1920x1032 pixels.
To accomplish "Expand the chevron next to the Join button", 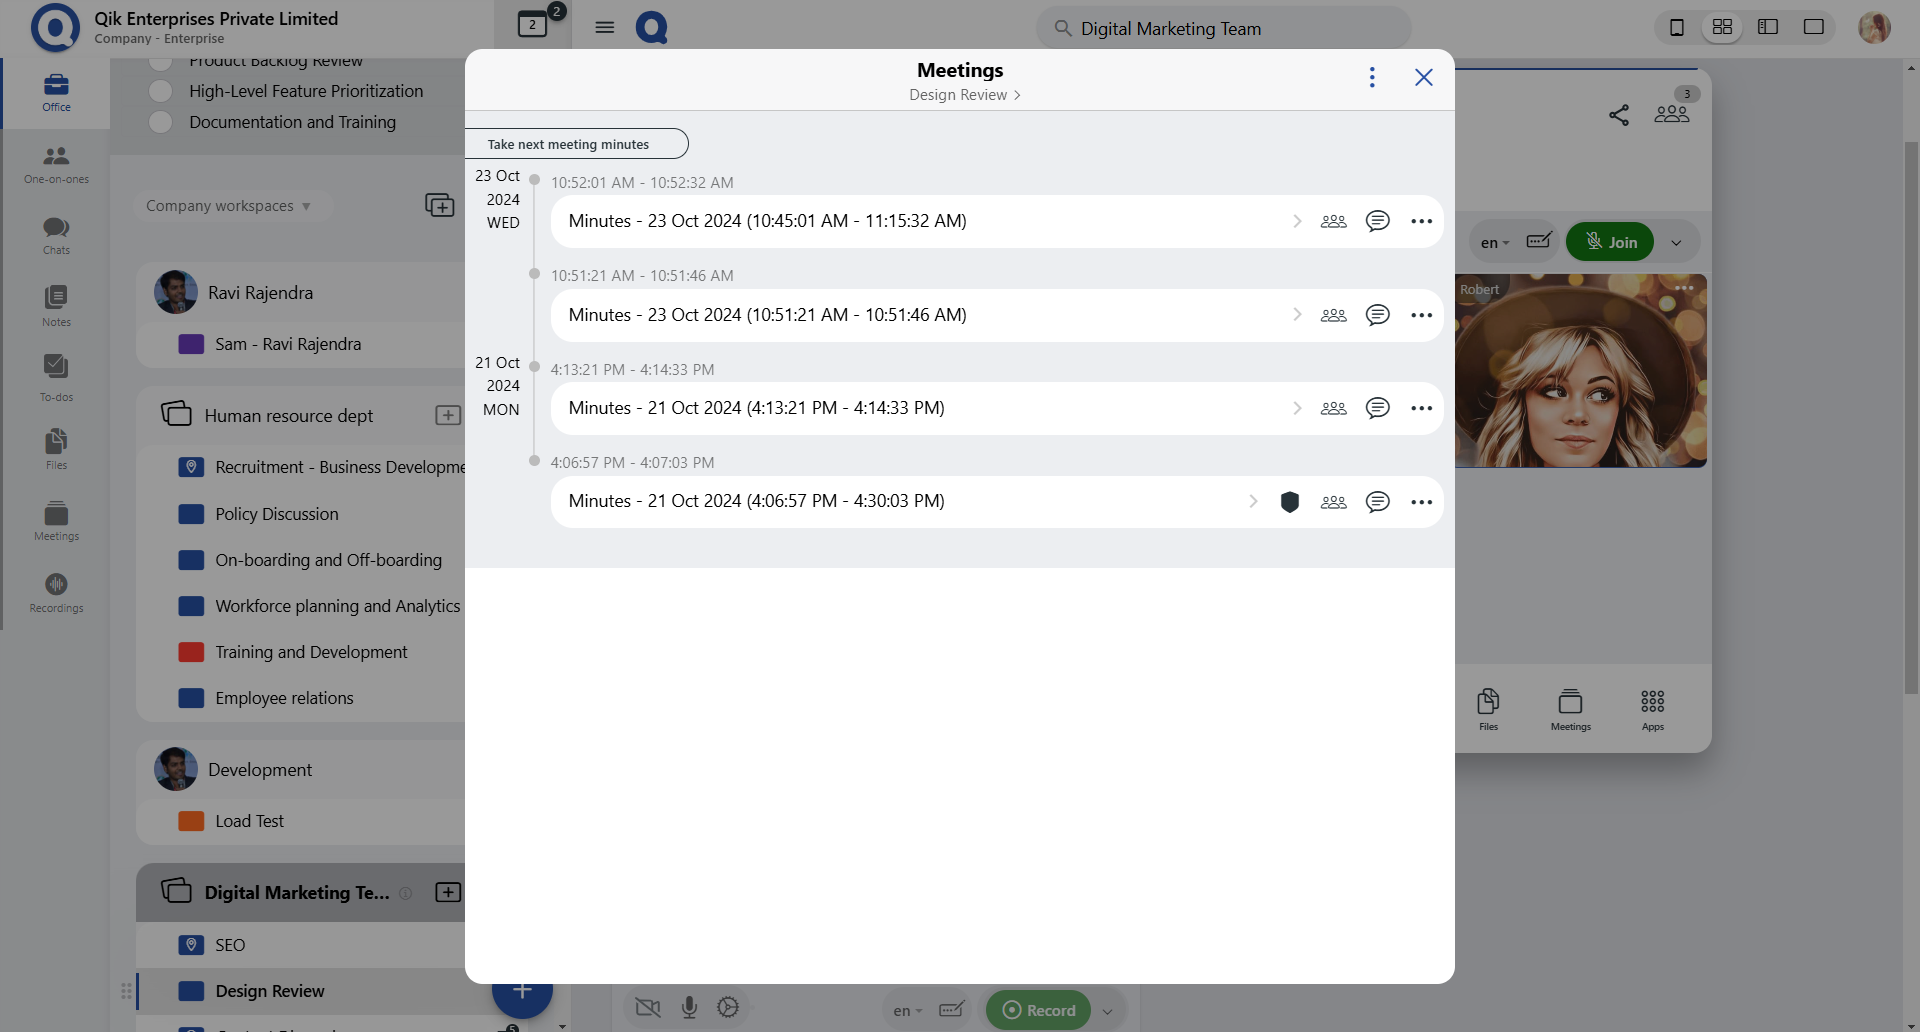I will point(1677,242).
